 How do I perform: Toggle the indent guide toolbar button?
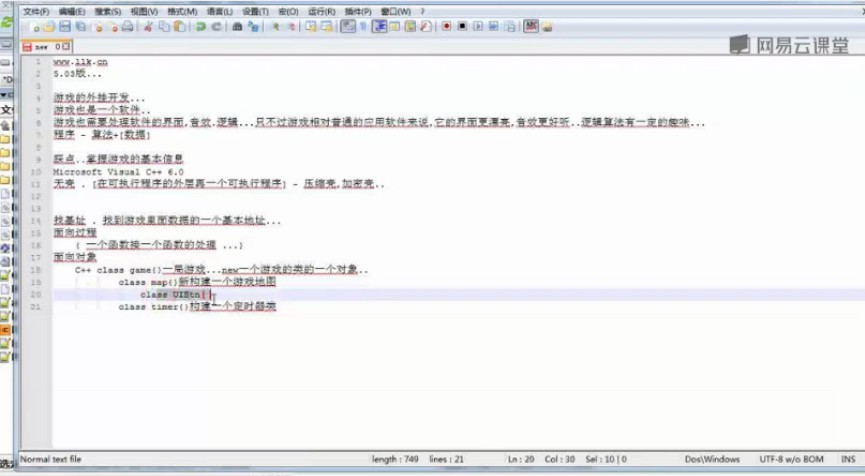pos(379,26)
